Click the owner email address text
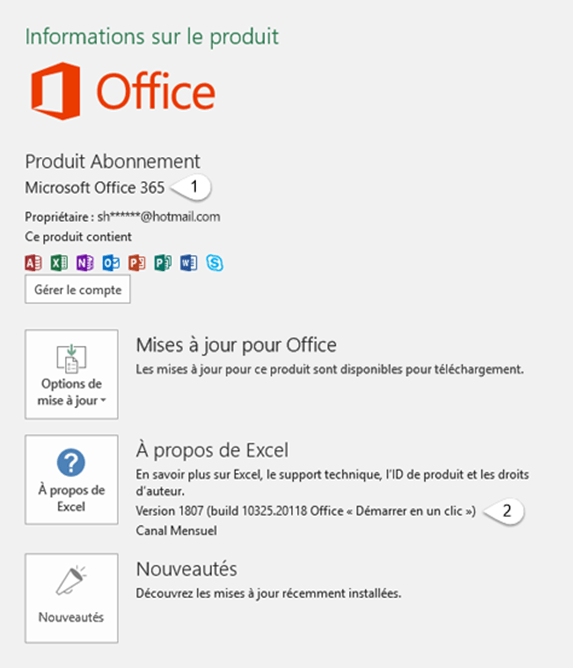 pyautogui.click(x=159, y=217)
